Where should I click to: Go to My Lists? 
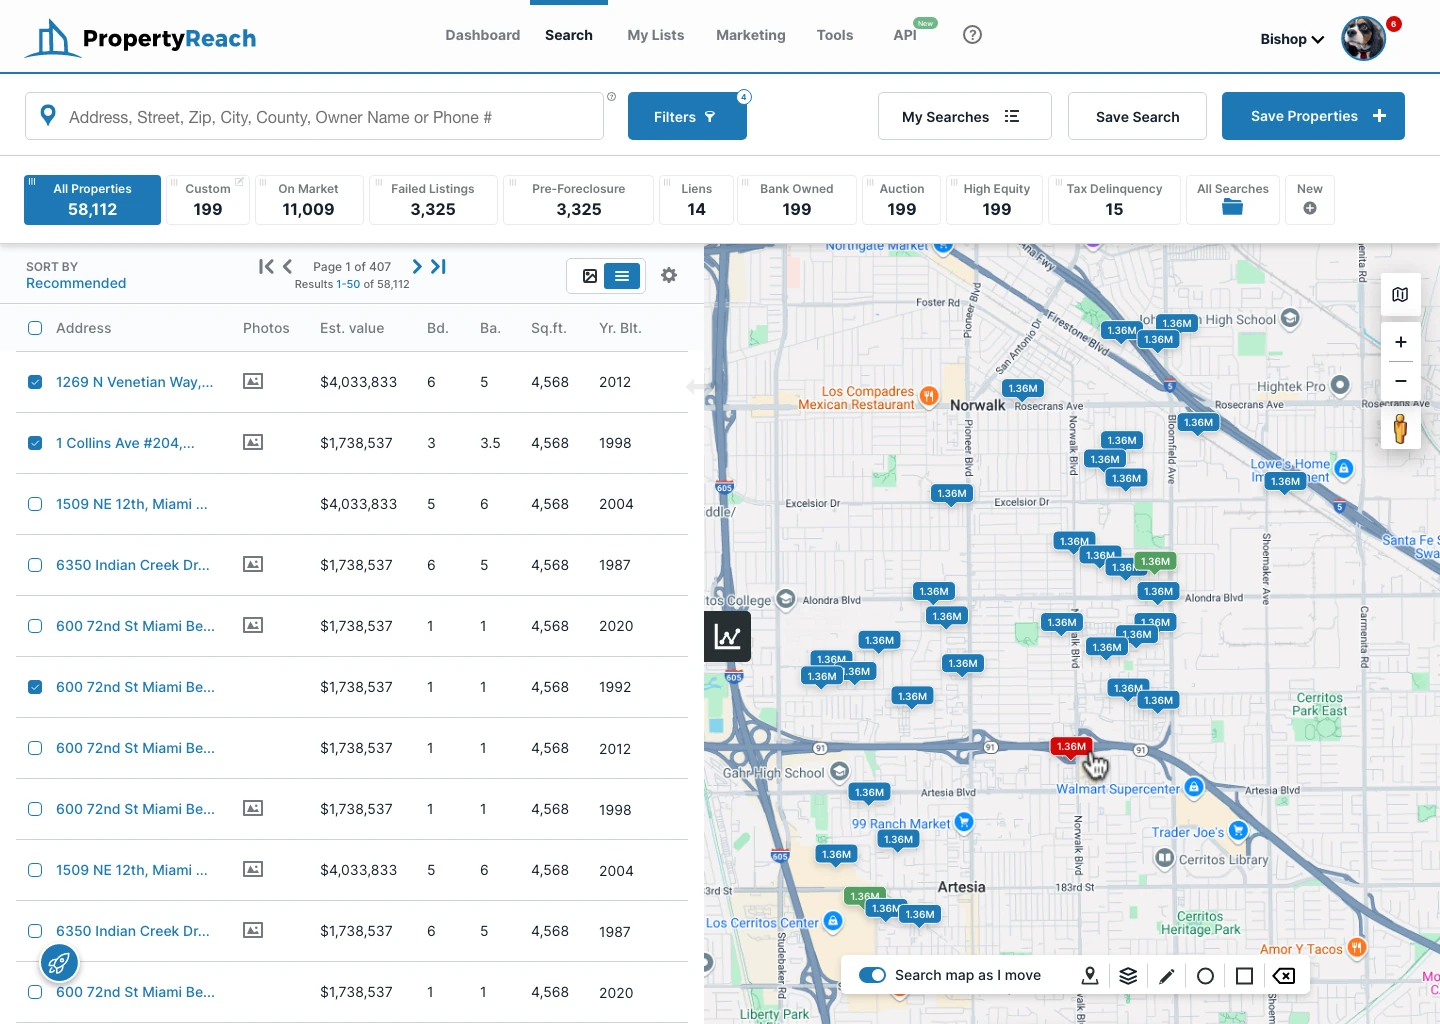coord(656,35)
